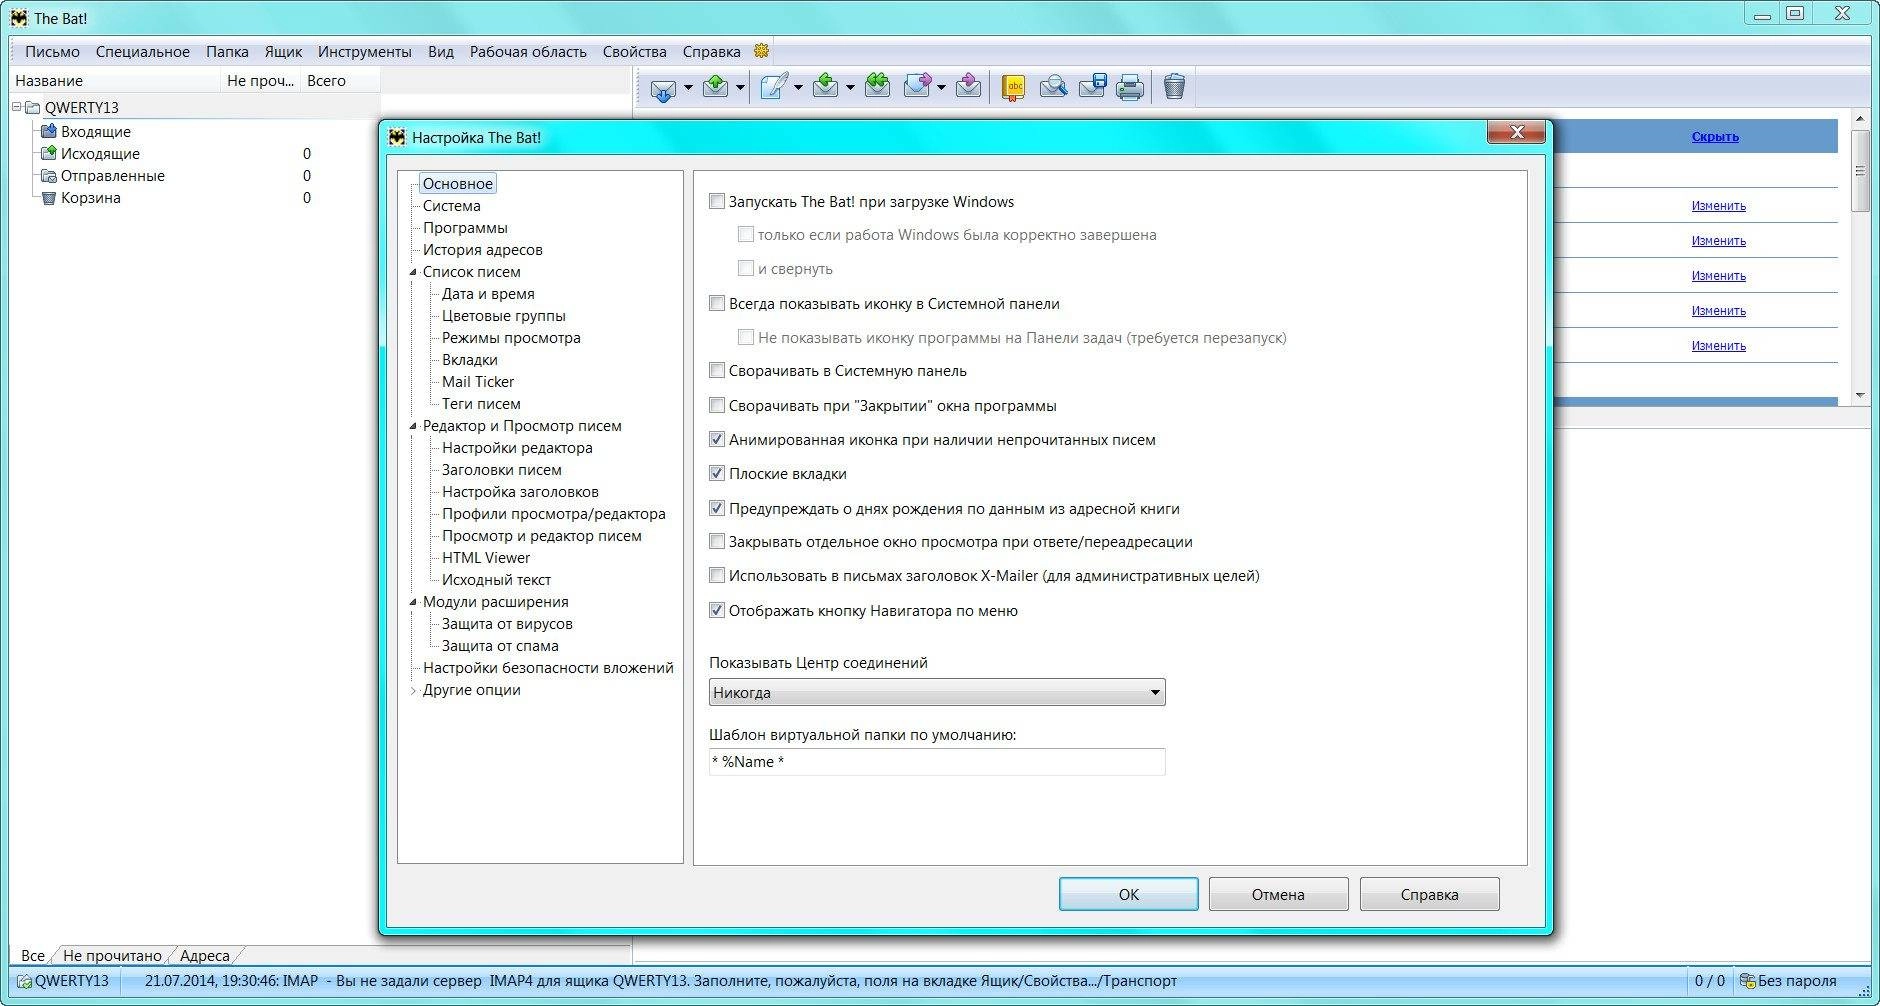Click the reply envelope icon
Image resolution: width=1880 pixels, height=1006 pixels.
click(826, 87)
